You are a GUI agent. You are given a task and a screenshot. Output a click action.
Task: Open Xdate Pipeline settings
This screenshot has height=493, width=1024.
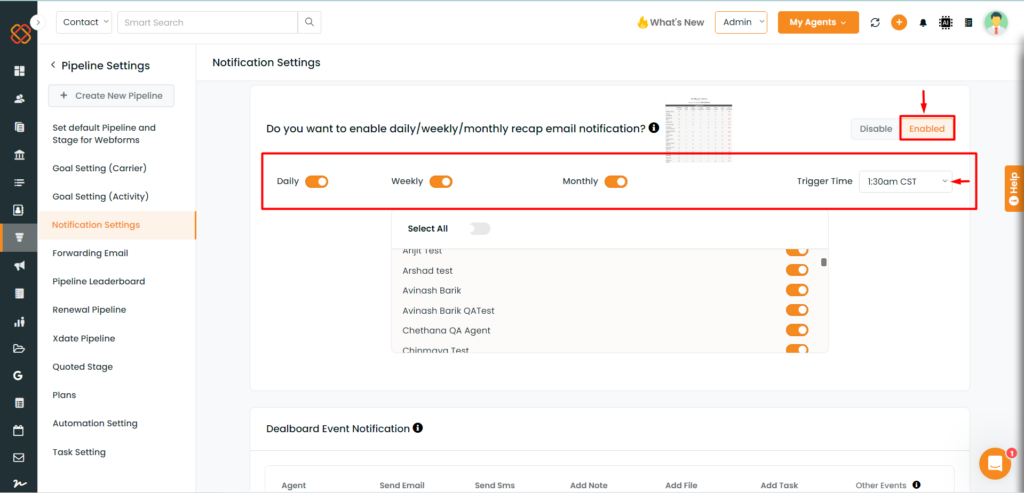(84, 338)
